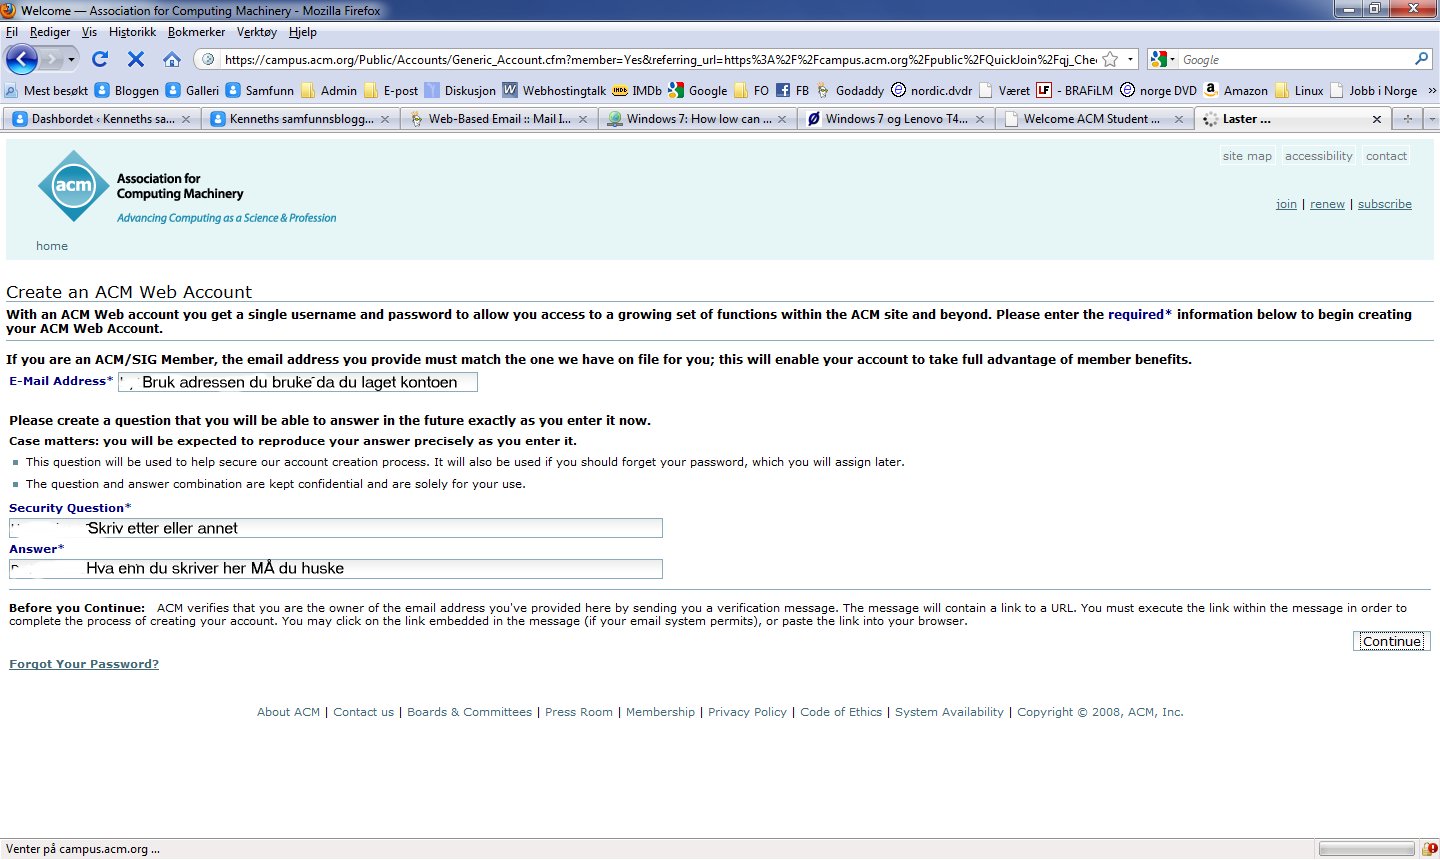Focus the Answer input field
The width and height of the screenshot is (1440, 860).
click(x=336, y=569)
